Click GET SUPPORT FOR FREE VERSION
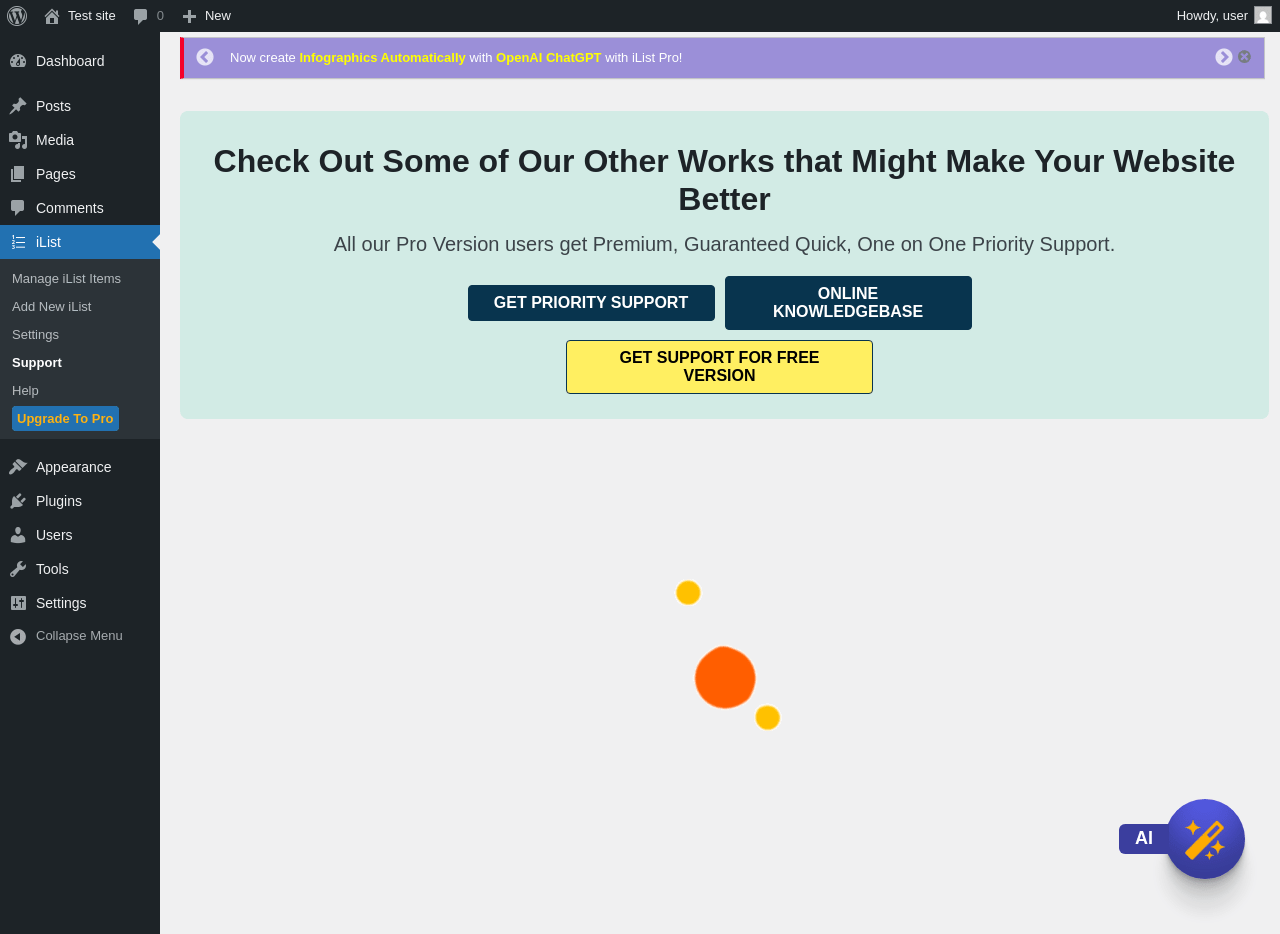Image resolution: width=1280 pixels, height=934 pixels. (x=719, y=367)
